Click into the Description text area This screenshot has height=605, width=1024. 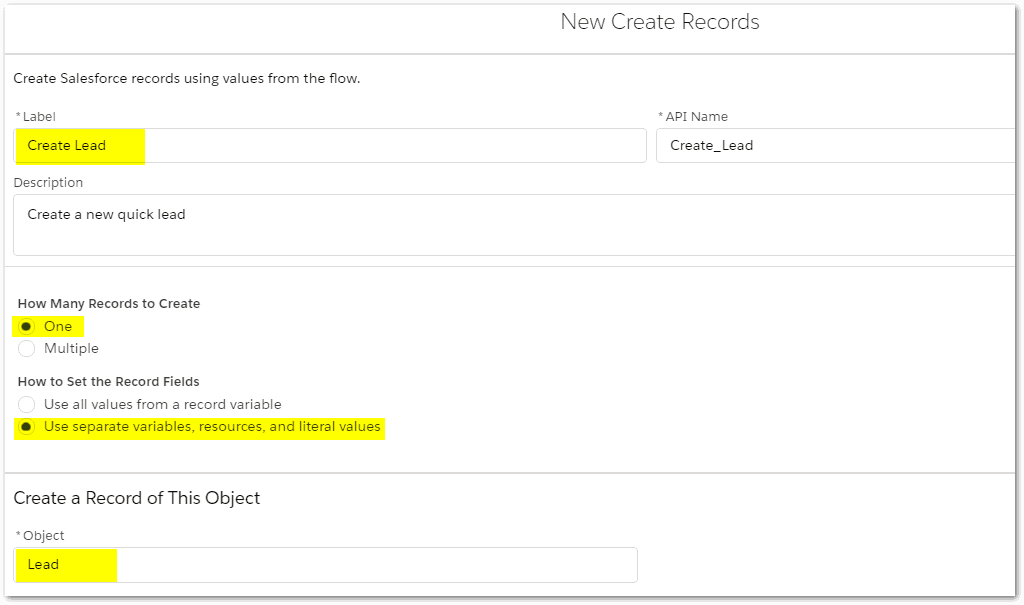514,225
